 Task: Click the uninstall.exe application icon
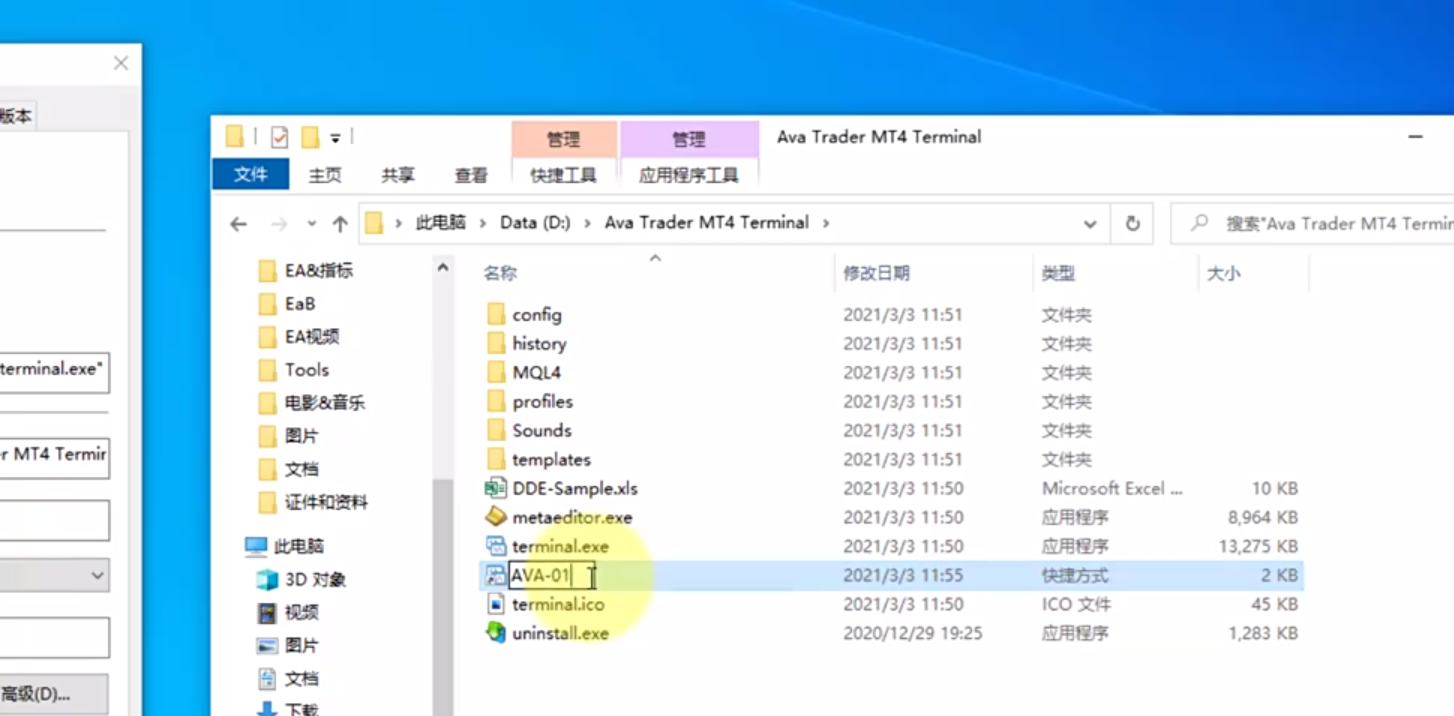click(496, 633)
